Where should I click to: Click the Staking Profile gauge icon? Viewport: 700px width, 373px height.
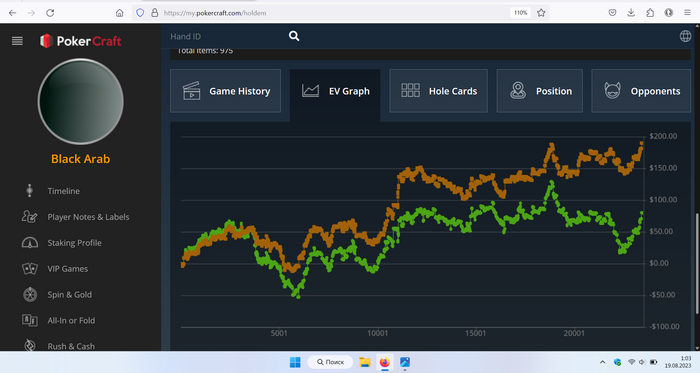[x=30, y=242]
